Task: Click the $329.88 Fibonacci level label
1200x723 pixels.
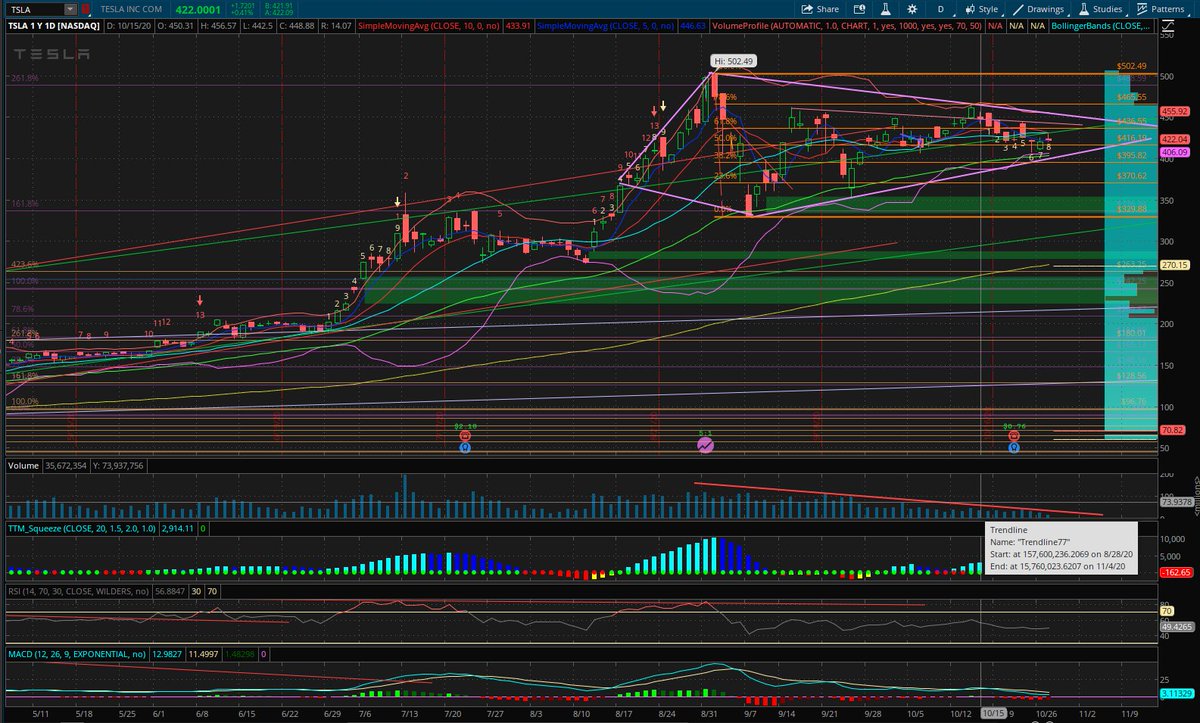Action: click(x=1131, y=209)
